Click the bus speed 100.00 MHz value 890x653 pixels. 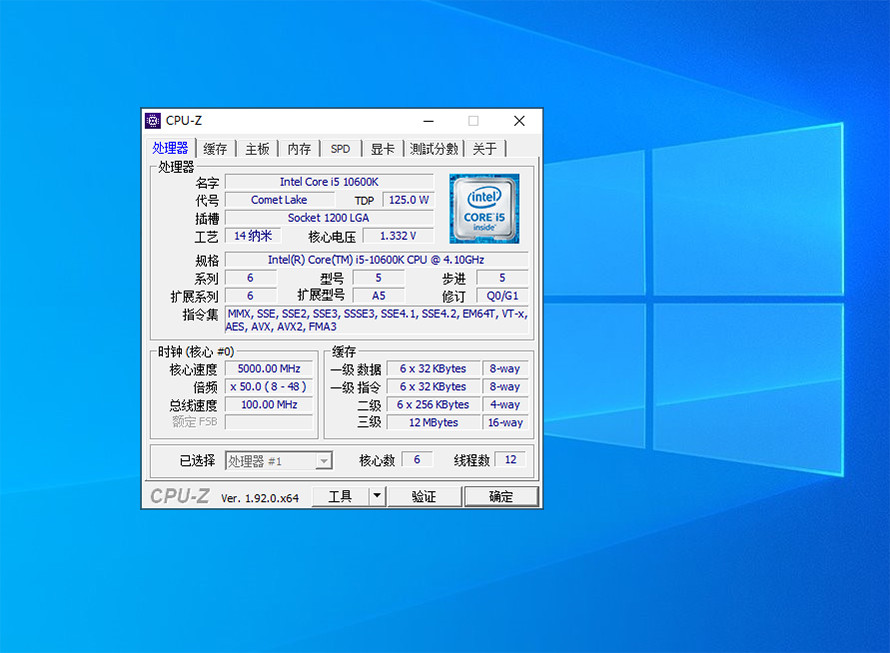[x=269, y=404]
